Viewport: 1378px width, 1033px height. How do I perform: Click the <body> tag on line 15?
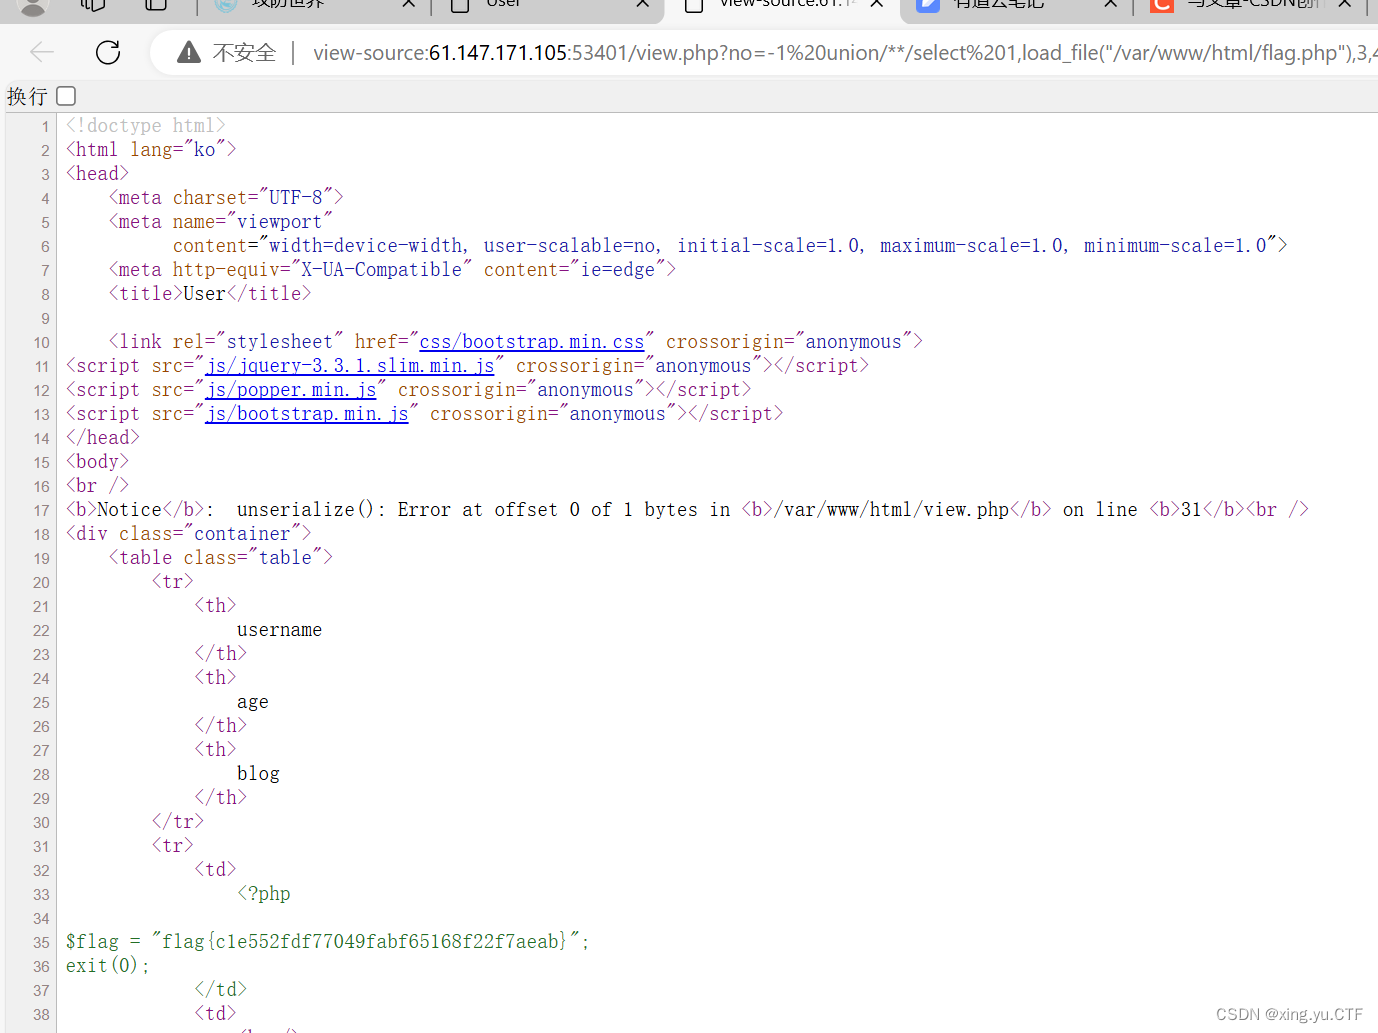[97, 462]
